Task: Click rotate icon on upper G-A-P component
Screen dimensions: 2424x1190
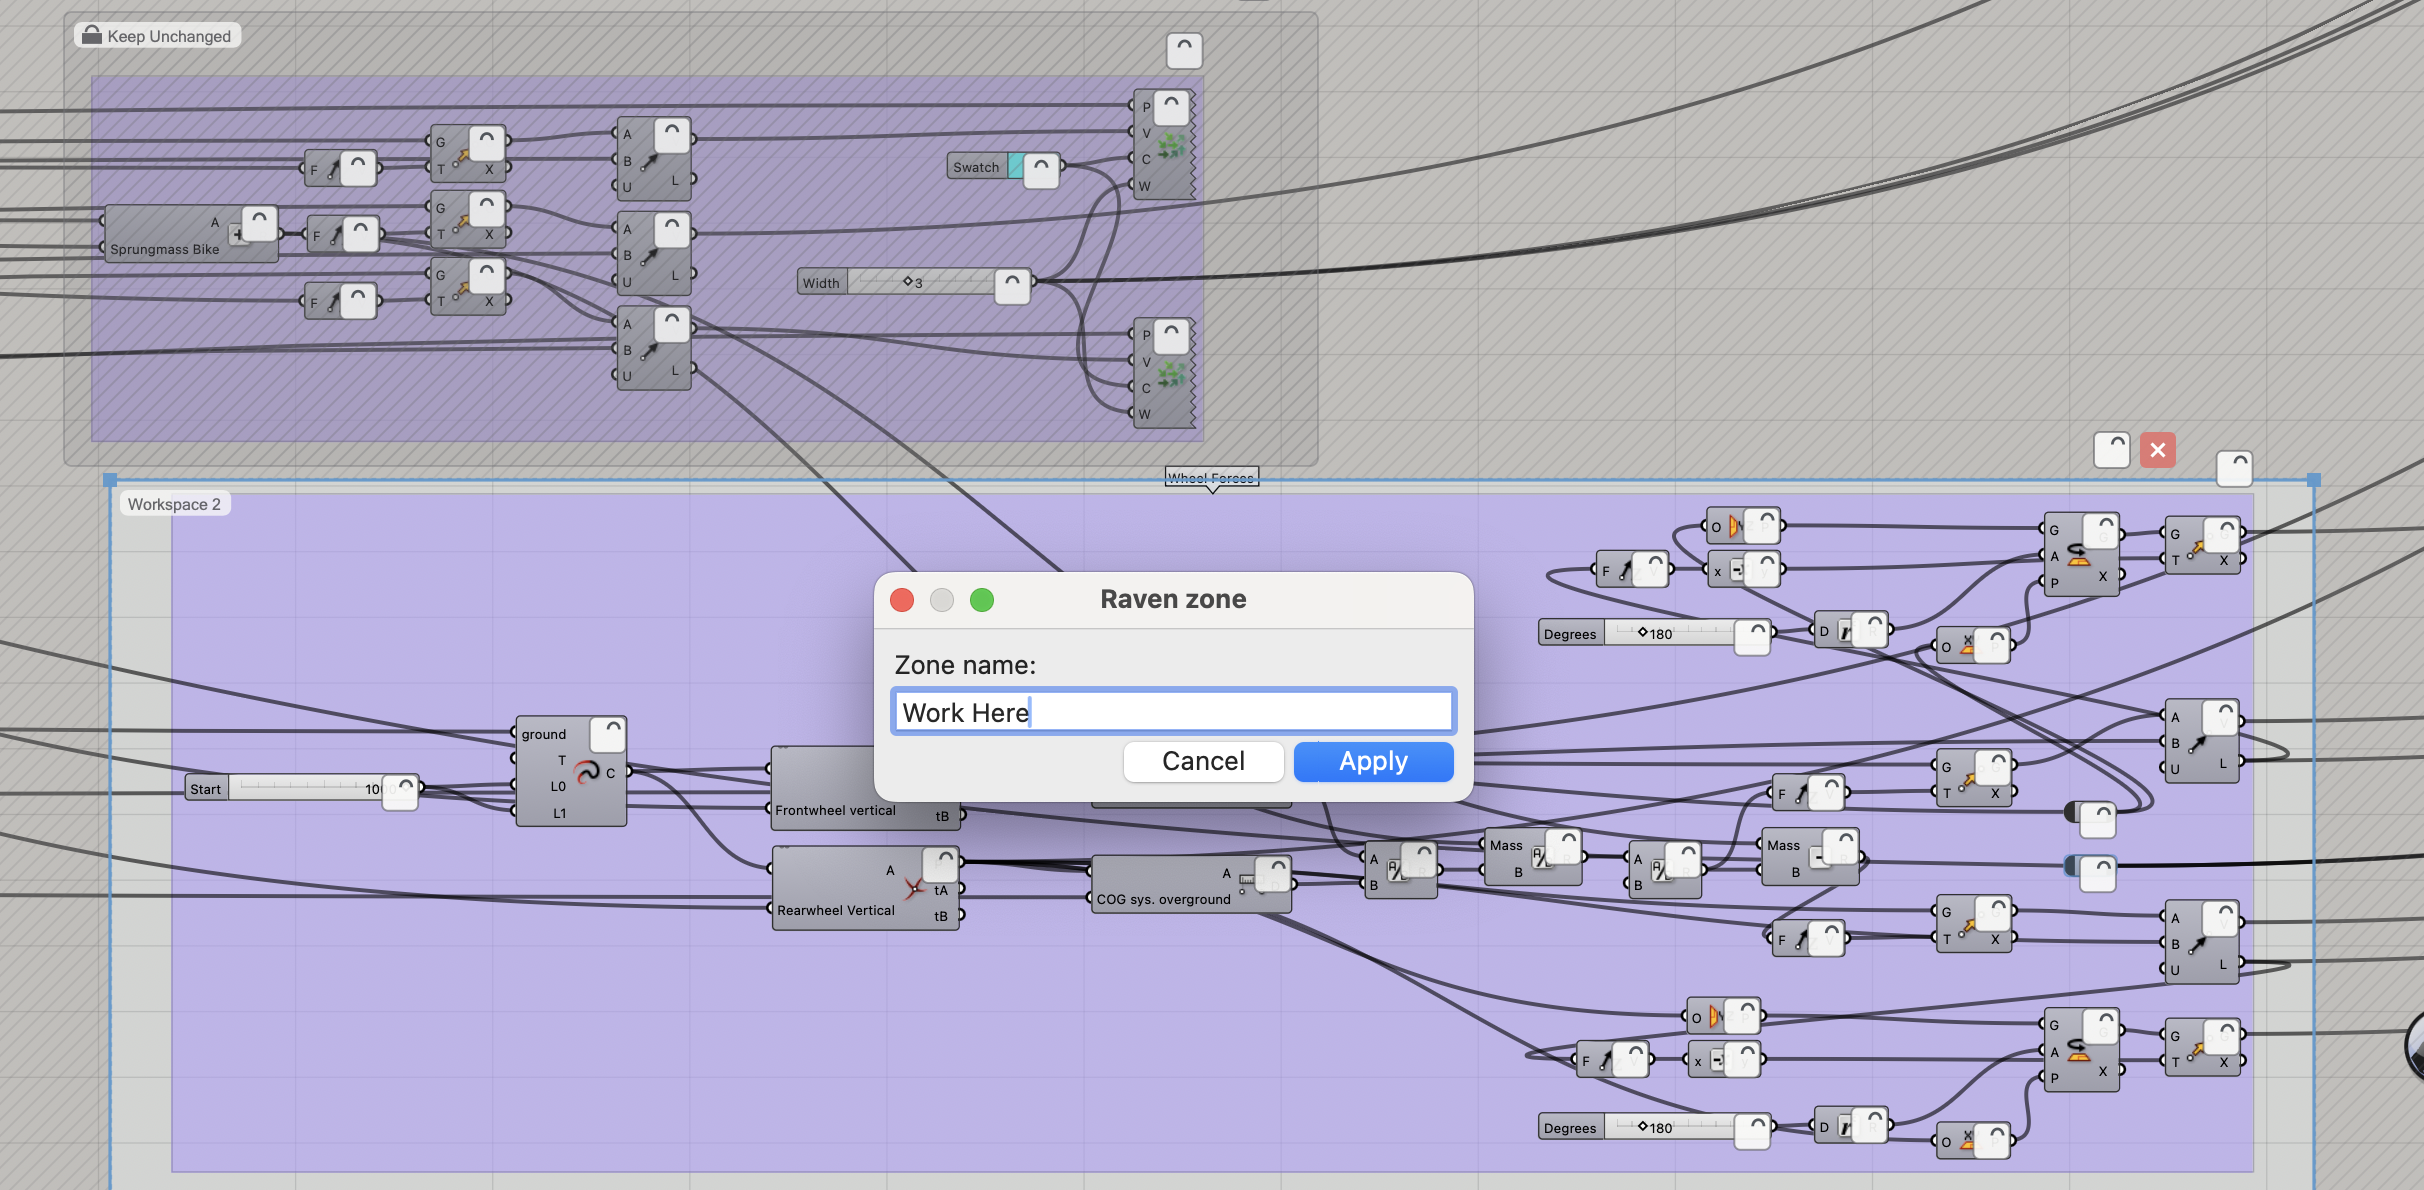Action: tap(2079, 556)
